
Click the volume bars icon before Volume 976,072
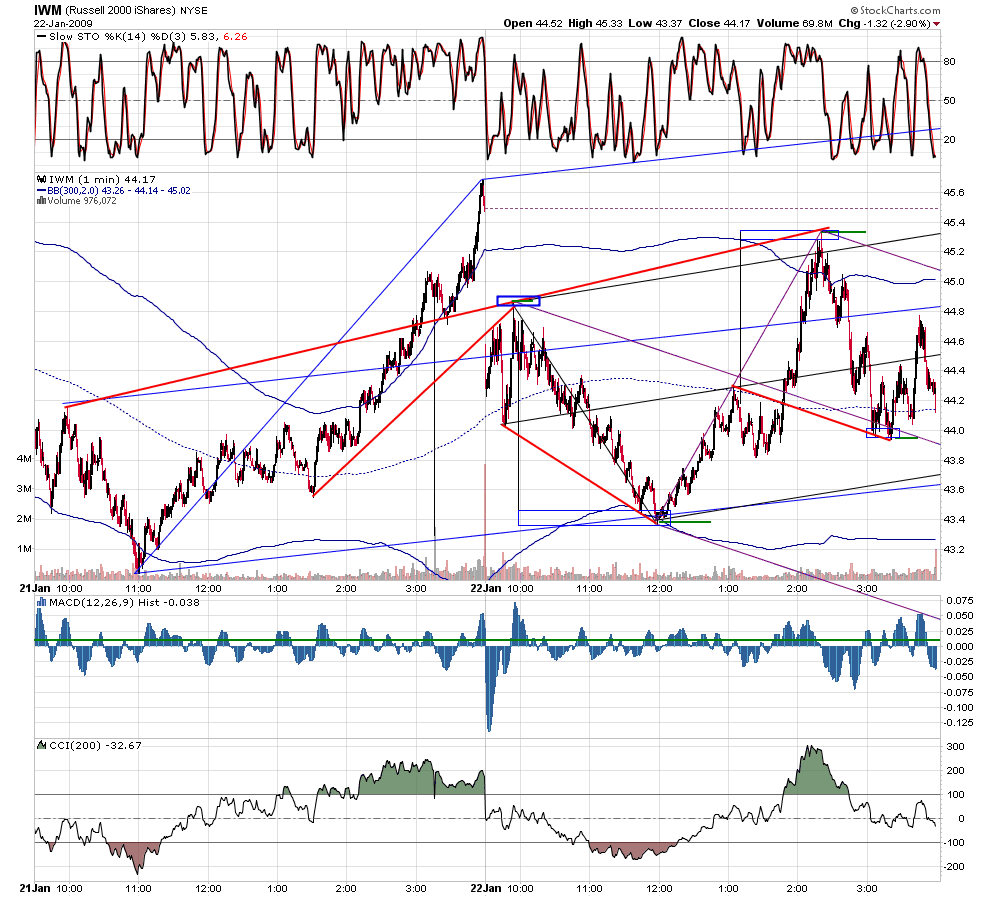click(42, 201)
